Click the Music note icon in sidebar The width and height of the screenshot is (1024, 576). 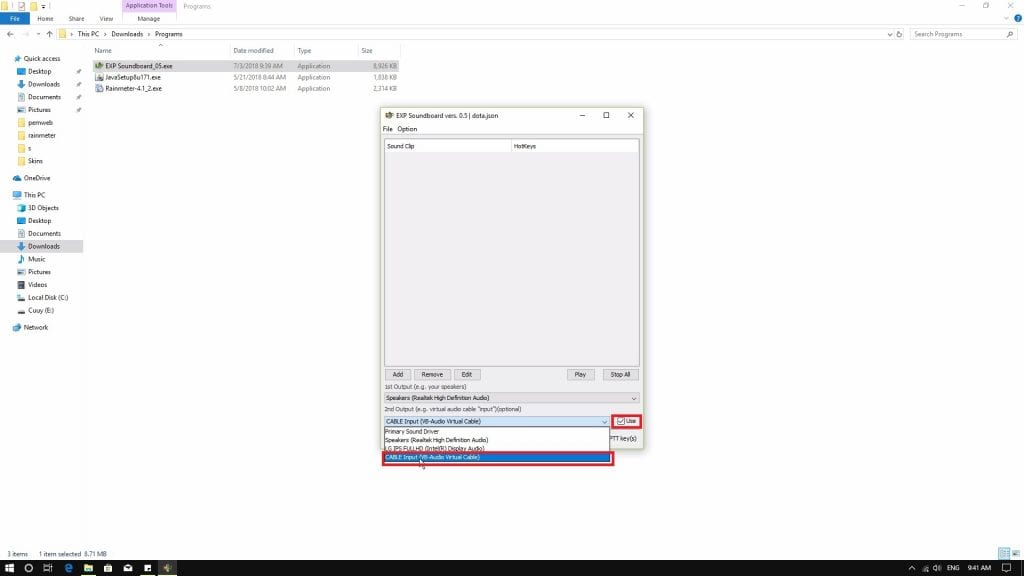click(x=22, y=259)
